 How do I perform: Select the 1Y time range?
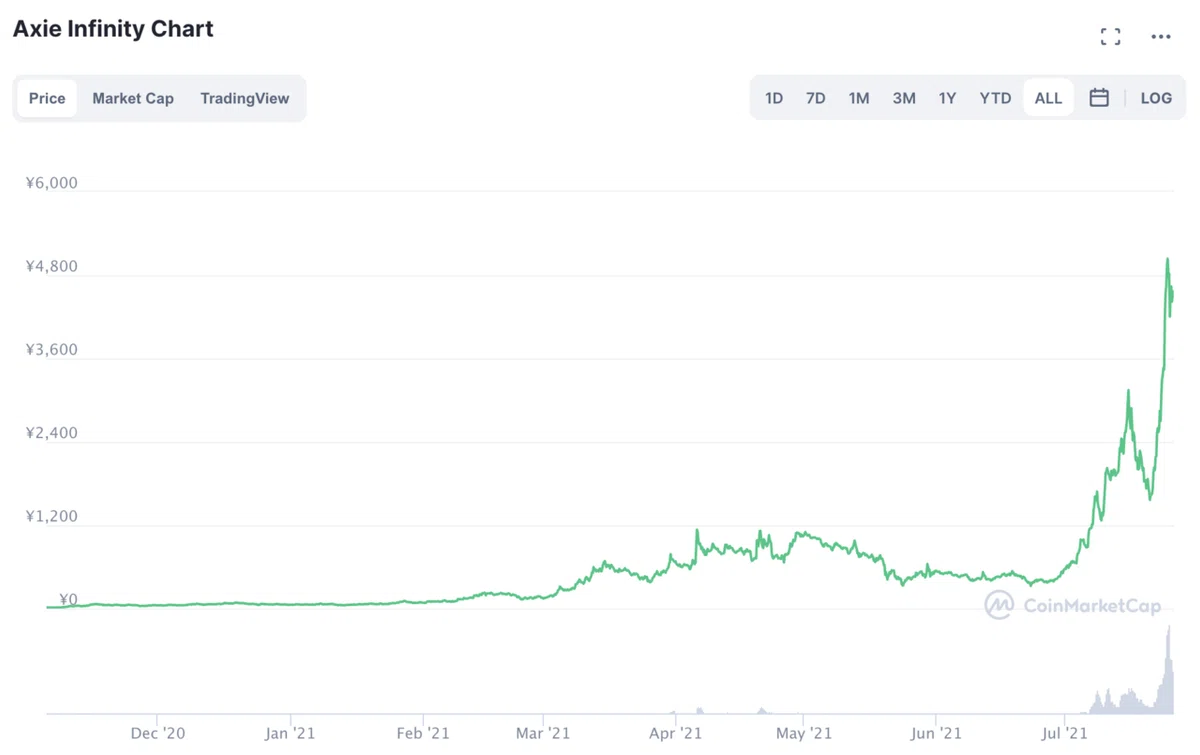pos(947,98)
